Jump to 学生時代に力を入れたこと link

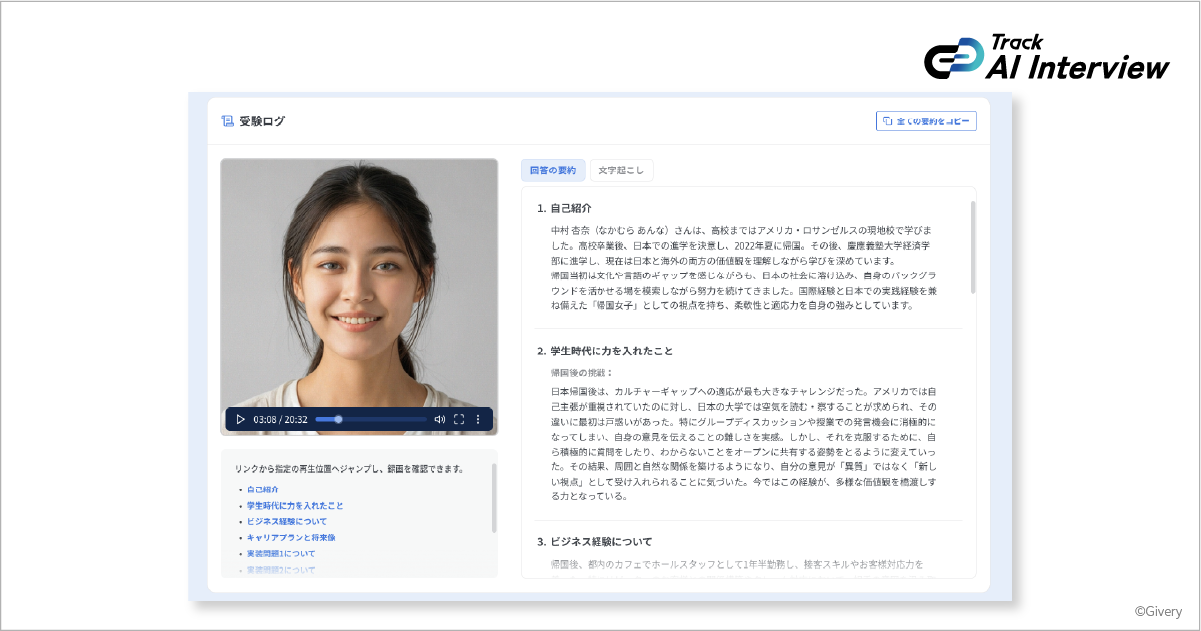click(295, 505)
